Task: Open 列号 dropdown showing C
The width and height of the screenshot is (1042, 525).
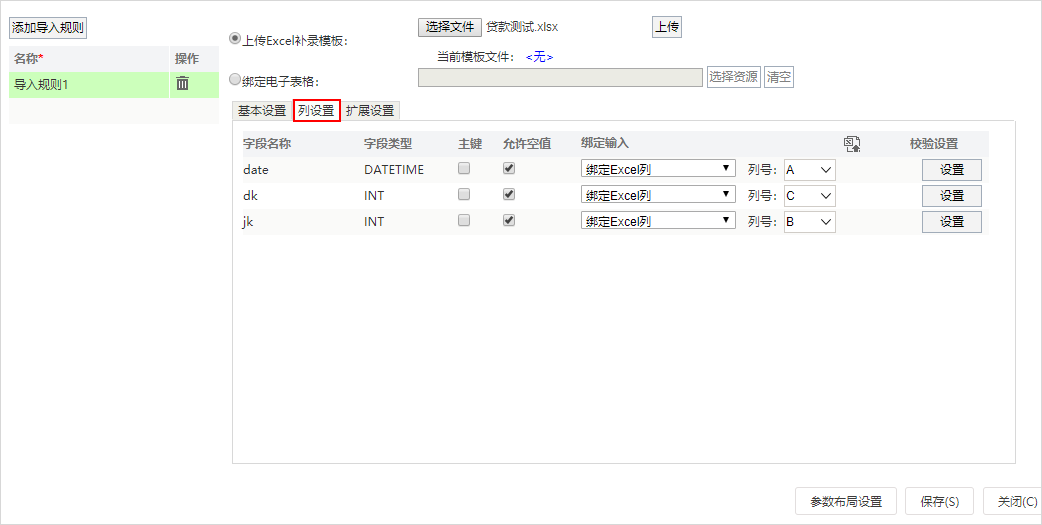Action: [x=809, y=195]
